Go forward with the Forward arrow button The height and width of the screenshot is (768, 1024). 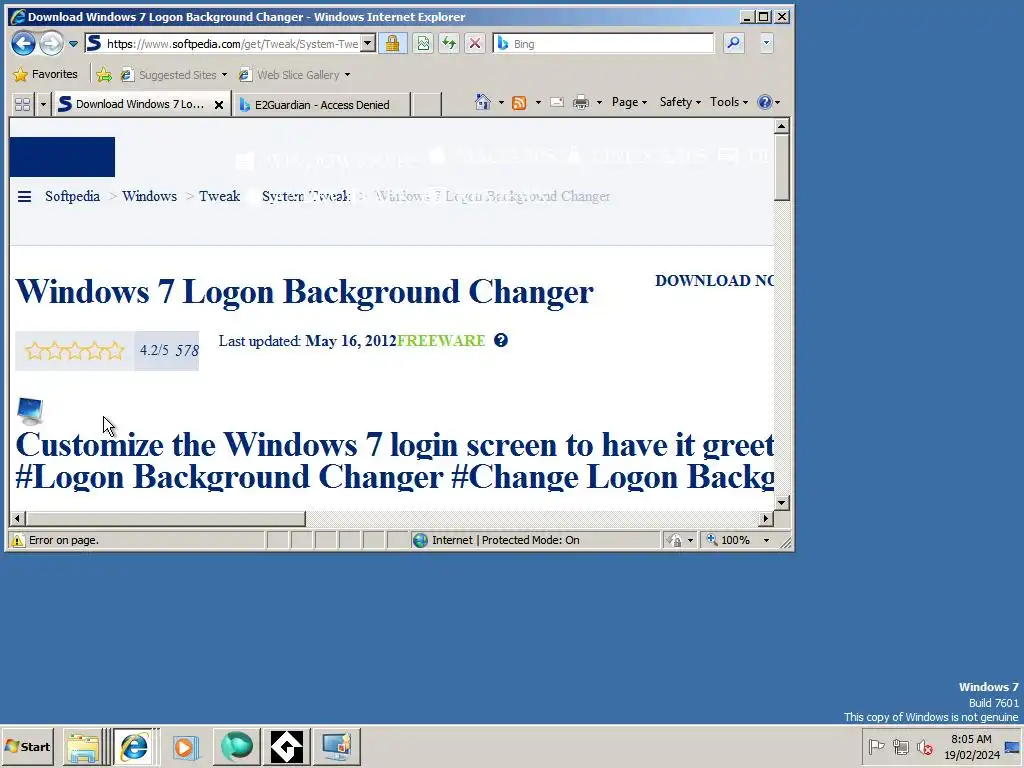[x=51, y=44]
